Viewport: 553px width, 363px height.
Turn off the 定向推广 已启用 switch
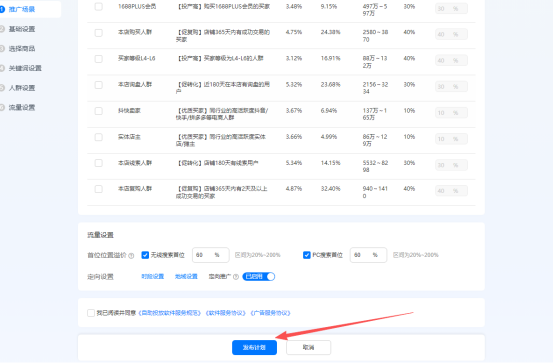point(259,277)
